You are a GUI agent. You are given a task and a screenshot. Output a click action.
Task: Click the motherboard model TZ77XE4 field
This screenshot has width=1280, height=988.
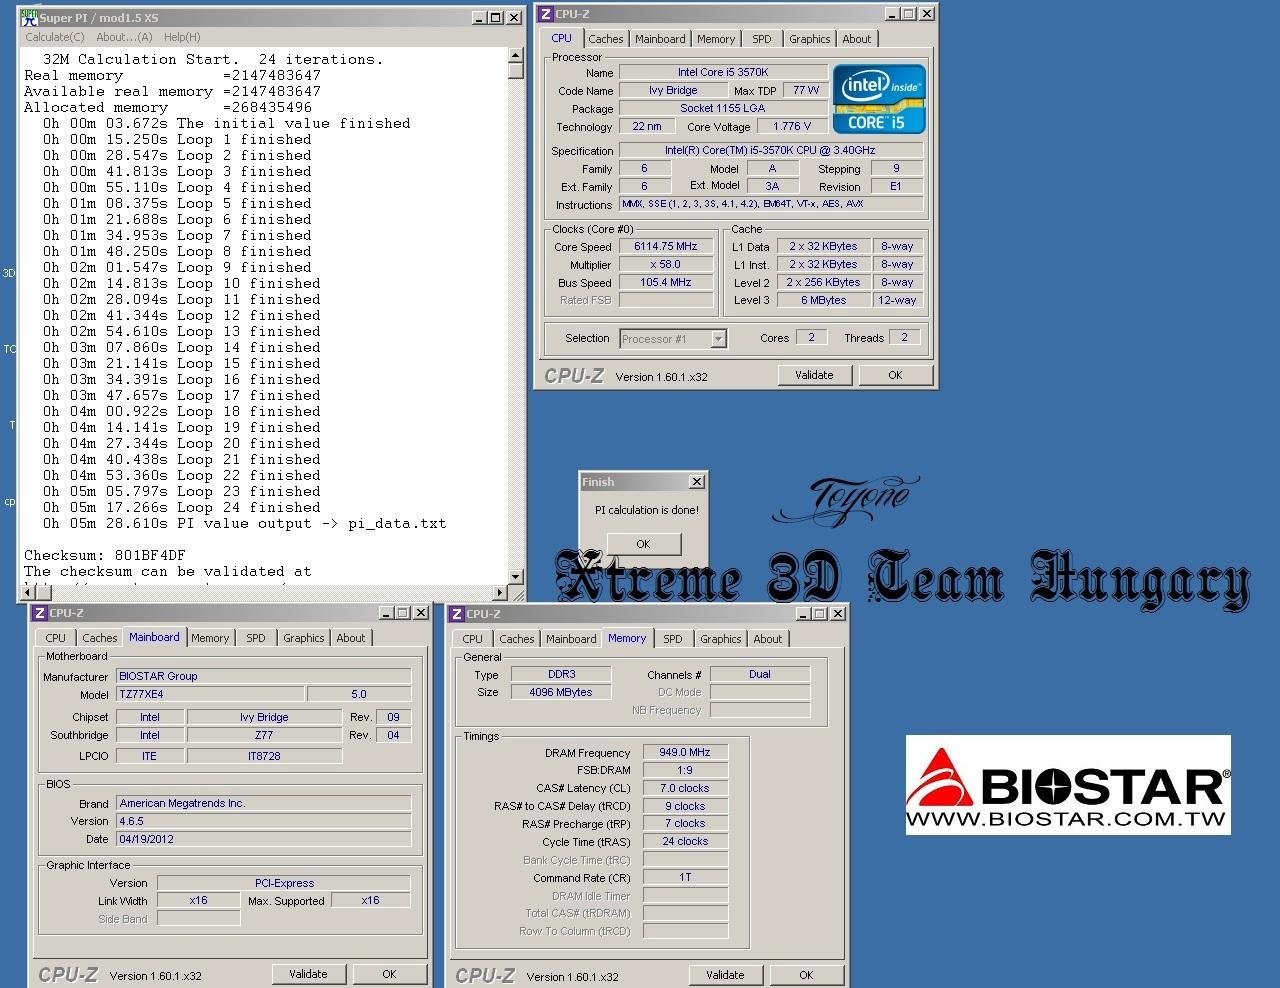[210, 694]
